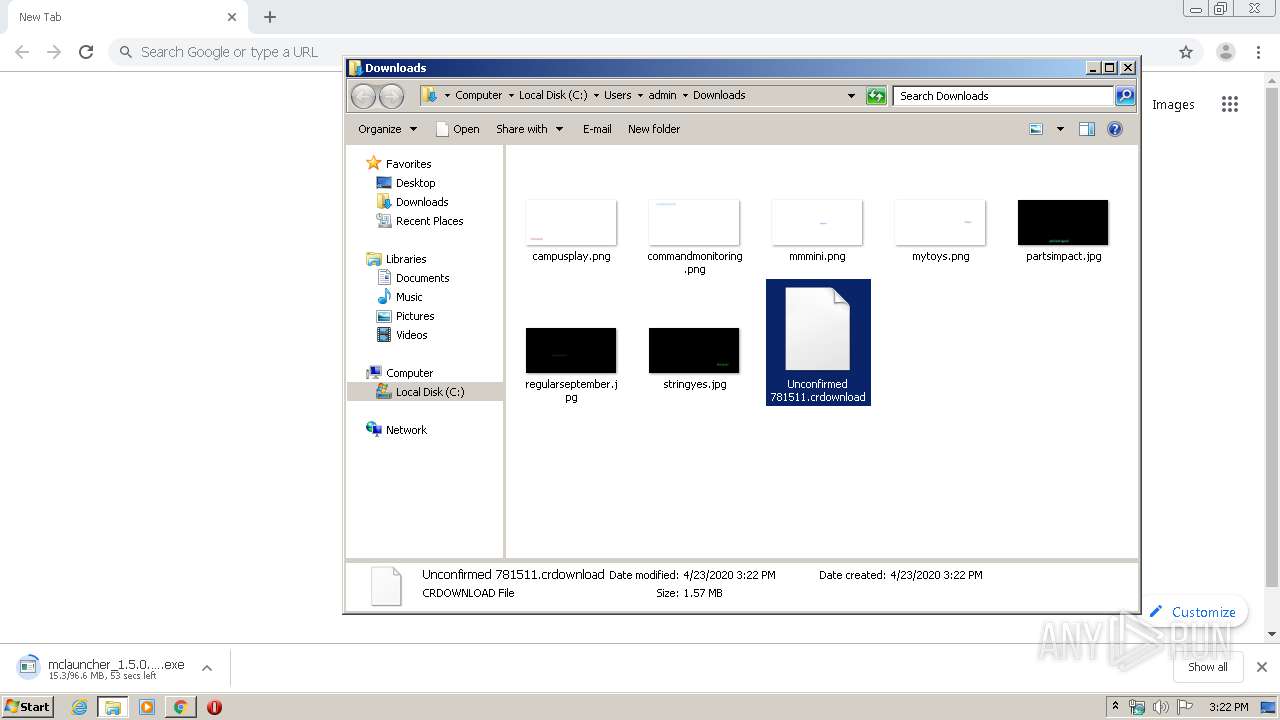Select Computer in navigation pane
This screenshot has width=1280, height=720.
[400, 373]
